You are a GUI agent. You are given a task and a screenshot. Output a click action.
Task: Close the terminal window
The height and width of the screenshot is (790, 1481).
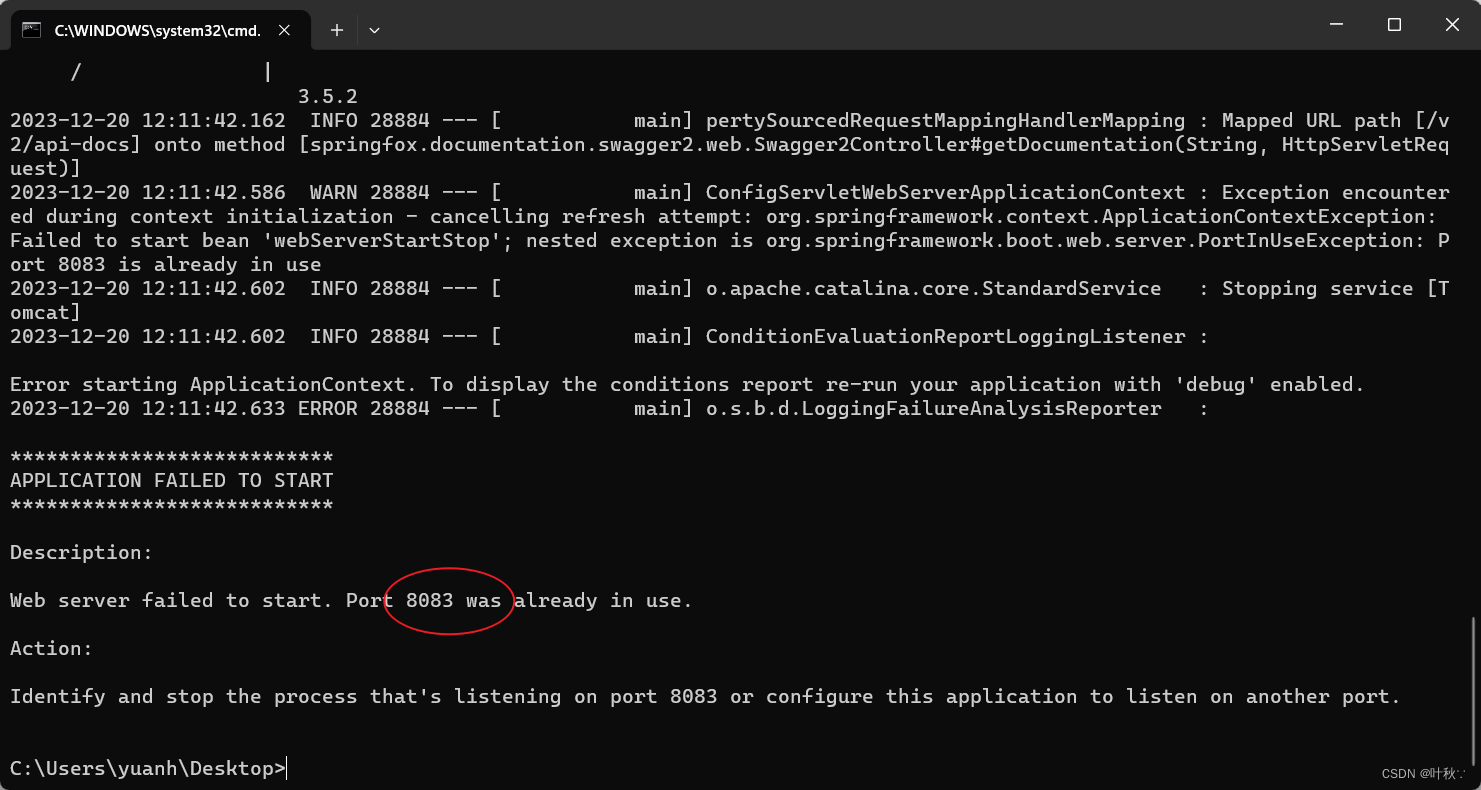coord(1452,25)
